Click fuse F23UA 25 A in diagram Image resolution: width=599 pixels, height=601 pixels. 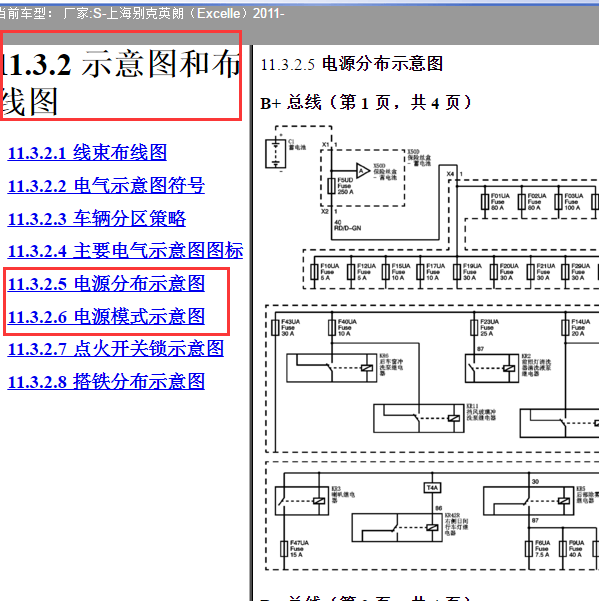[x=474, y=328]
